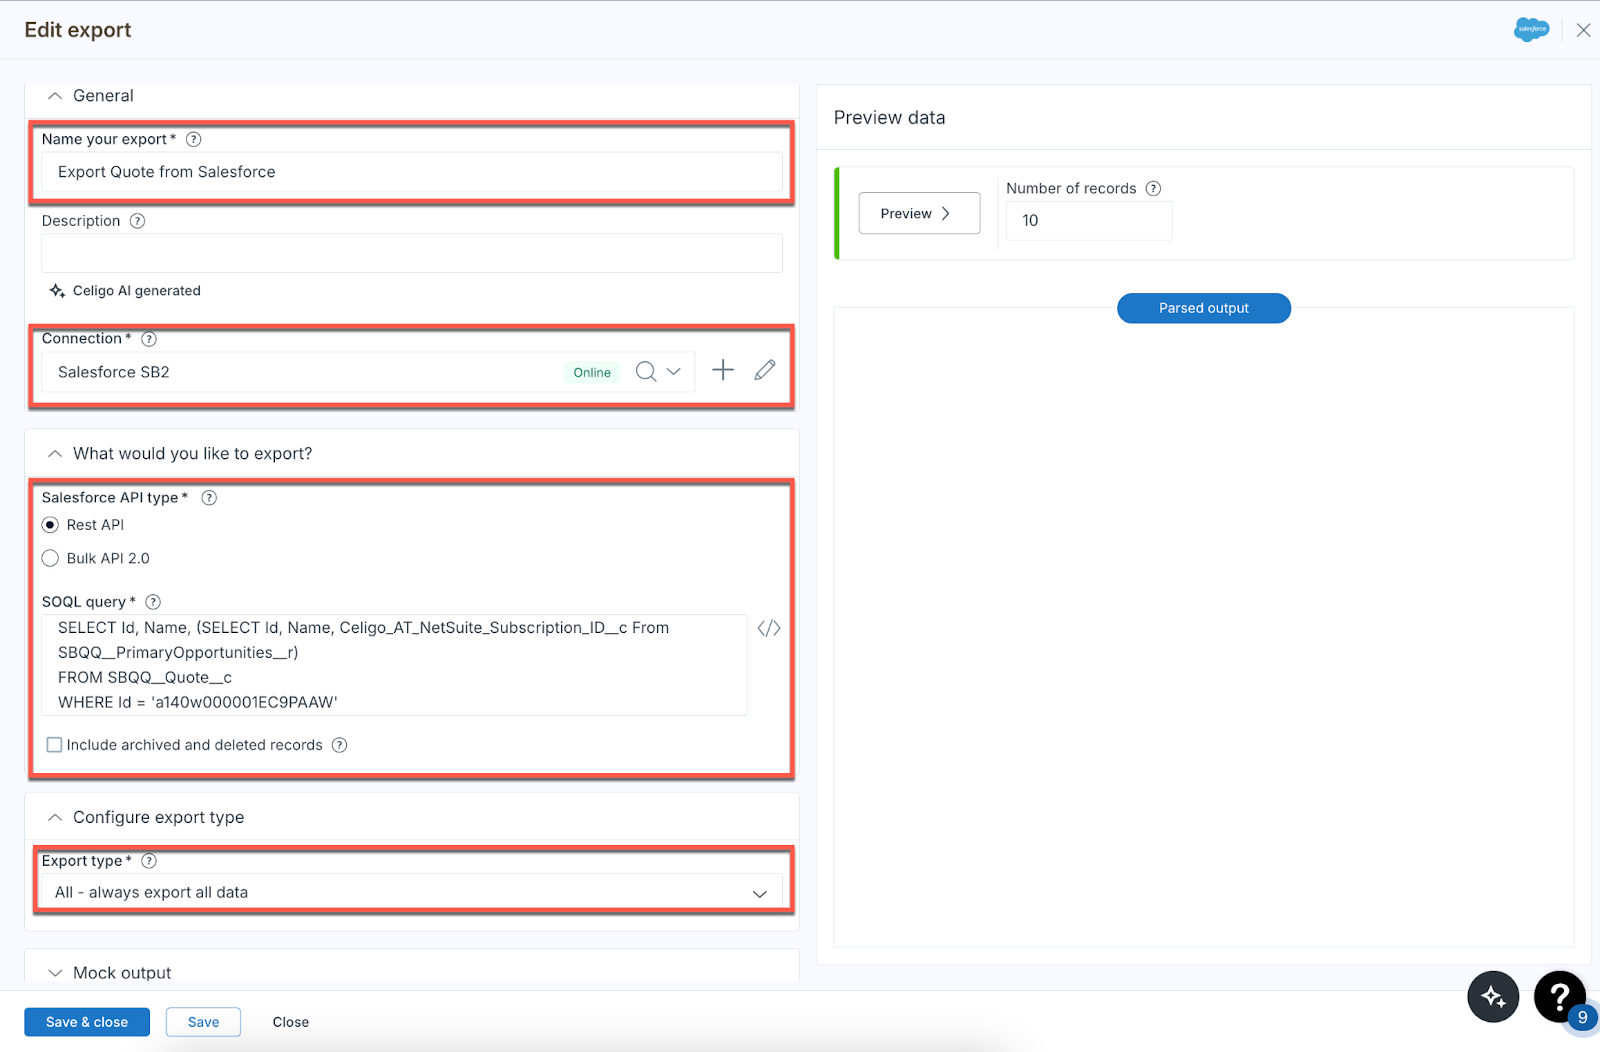1600x1052 pixels.
Task: Open help icon beside SOQL query
Action: click(153, 602)
